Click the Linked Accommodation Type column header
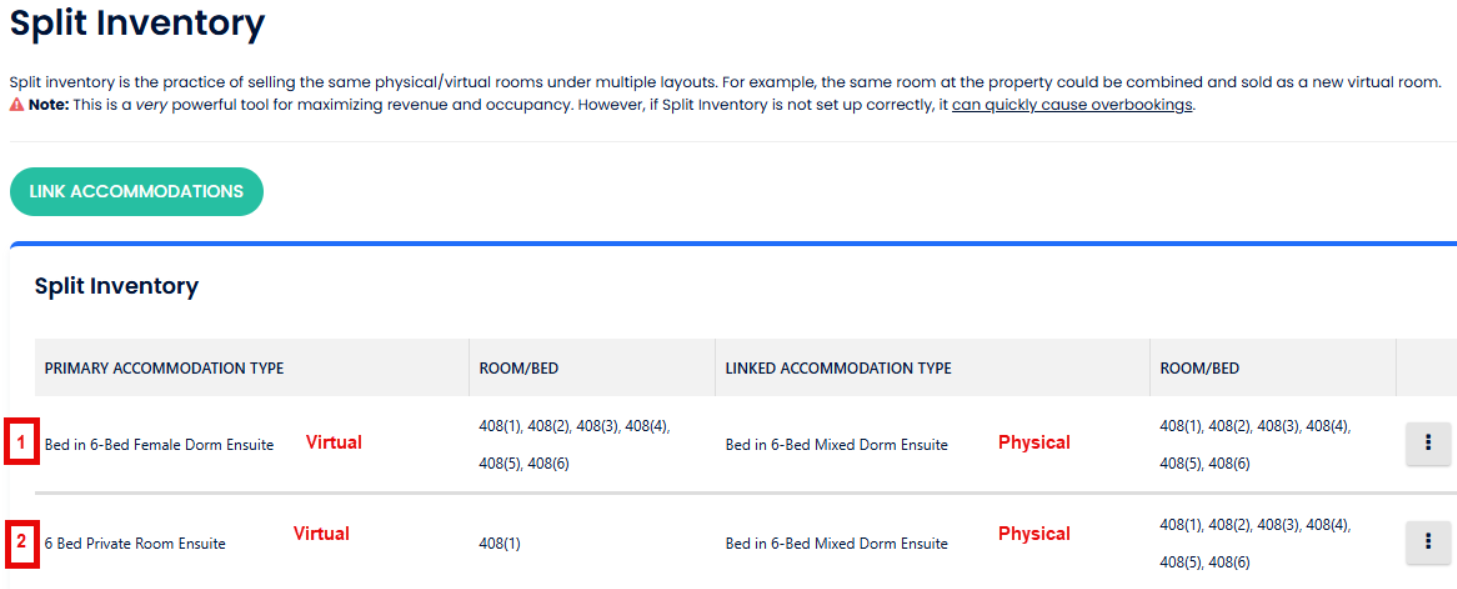1457x589 pixels. (x=838, y=368)
